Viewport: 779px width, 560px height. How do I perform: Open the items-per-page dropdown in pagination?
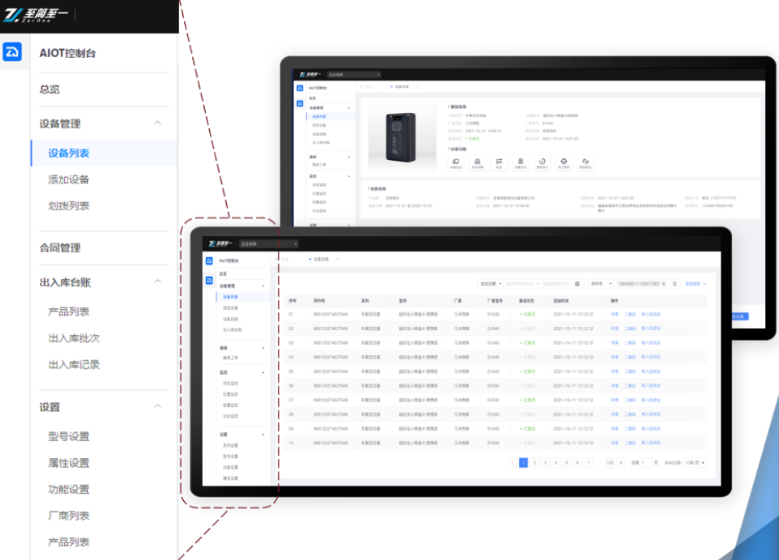click(695, 463)
